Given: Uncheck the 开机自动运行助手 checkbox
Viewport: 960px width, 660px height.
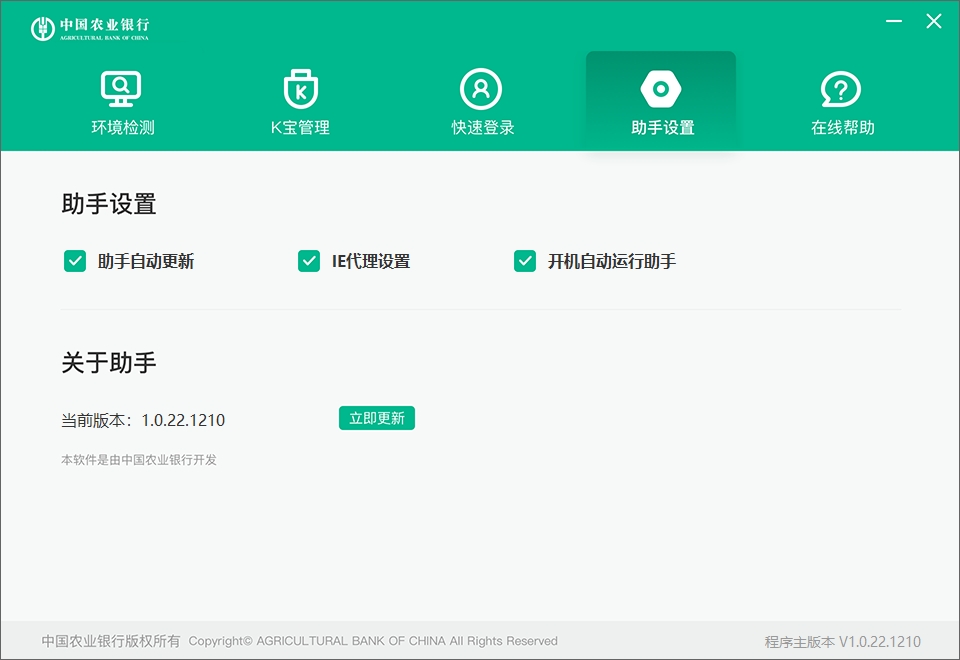Looking at the screenshot, I should (x=525, y=261).
